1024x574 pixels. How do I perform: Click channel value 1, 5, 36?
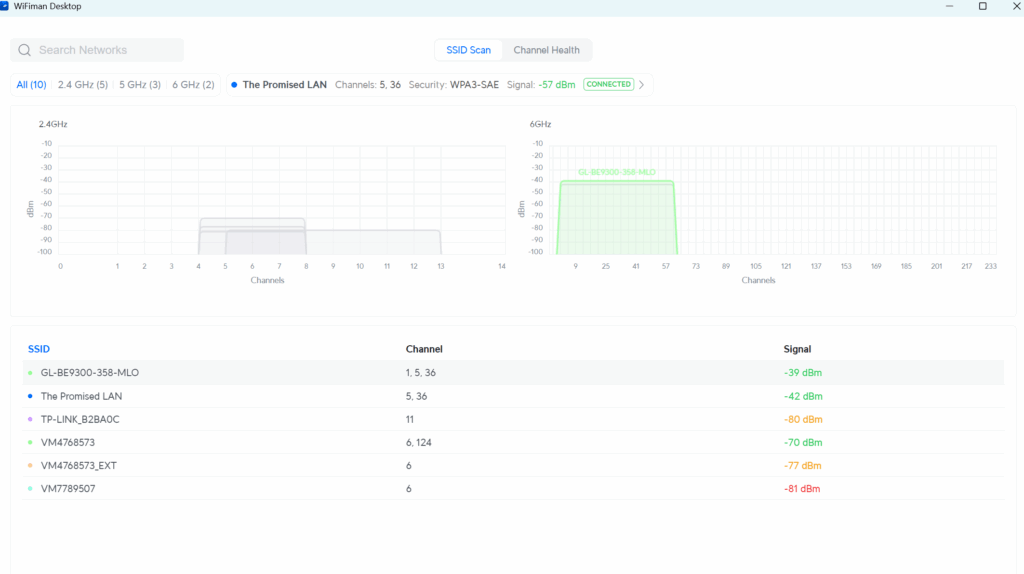coord(421,373)
